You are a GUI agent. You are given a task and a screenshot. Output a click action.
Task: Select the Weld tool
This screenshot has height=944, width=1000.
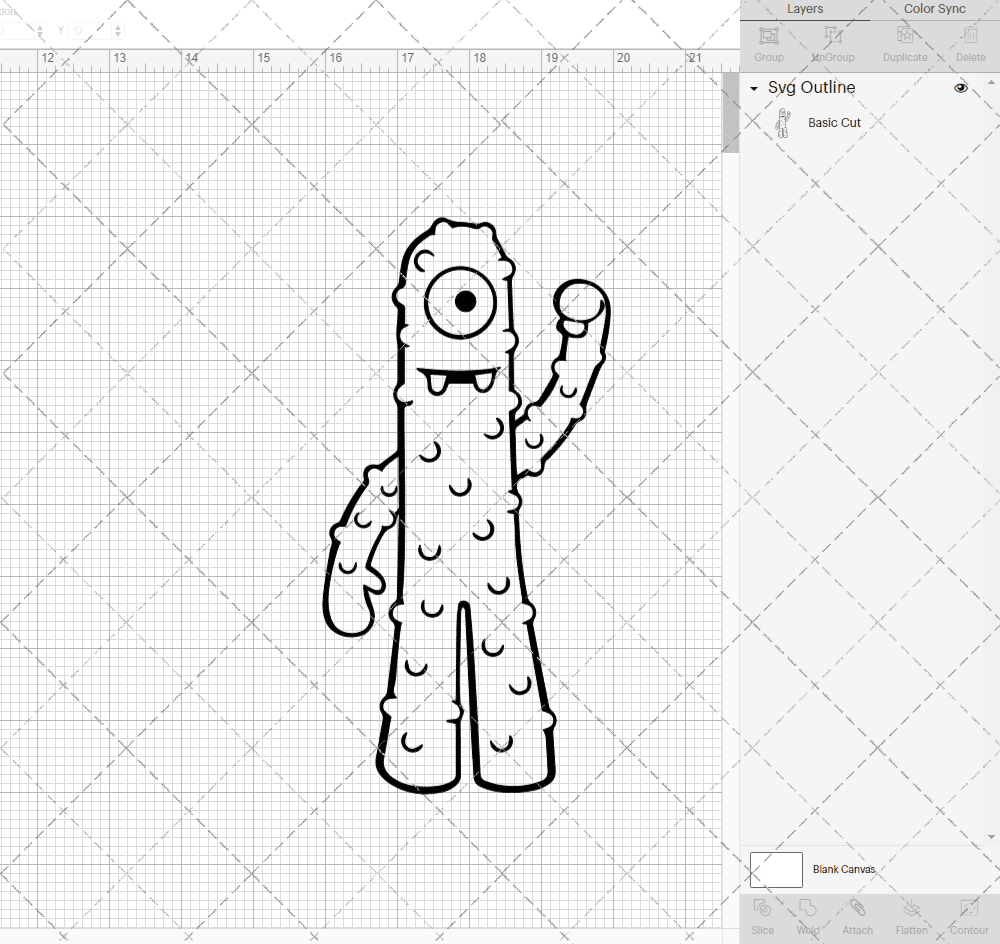pos(808,914)
